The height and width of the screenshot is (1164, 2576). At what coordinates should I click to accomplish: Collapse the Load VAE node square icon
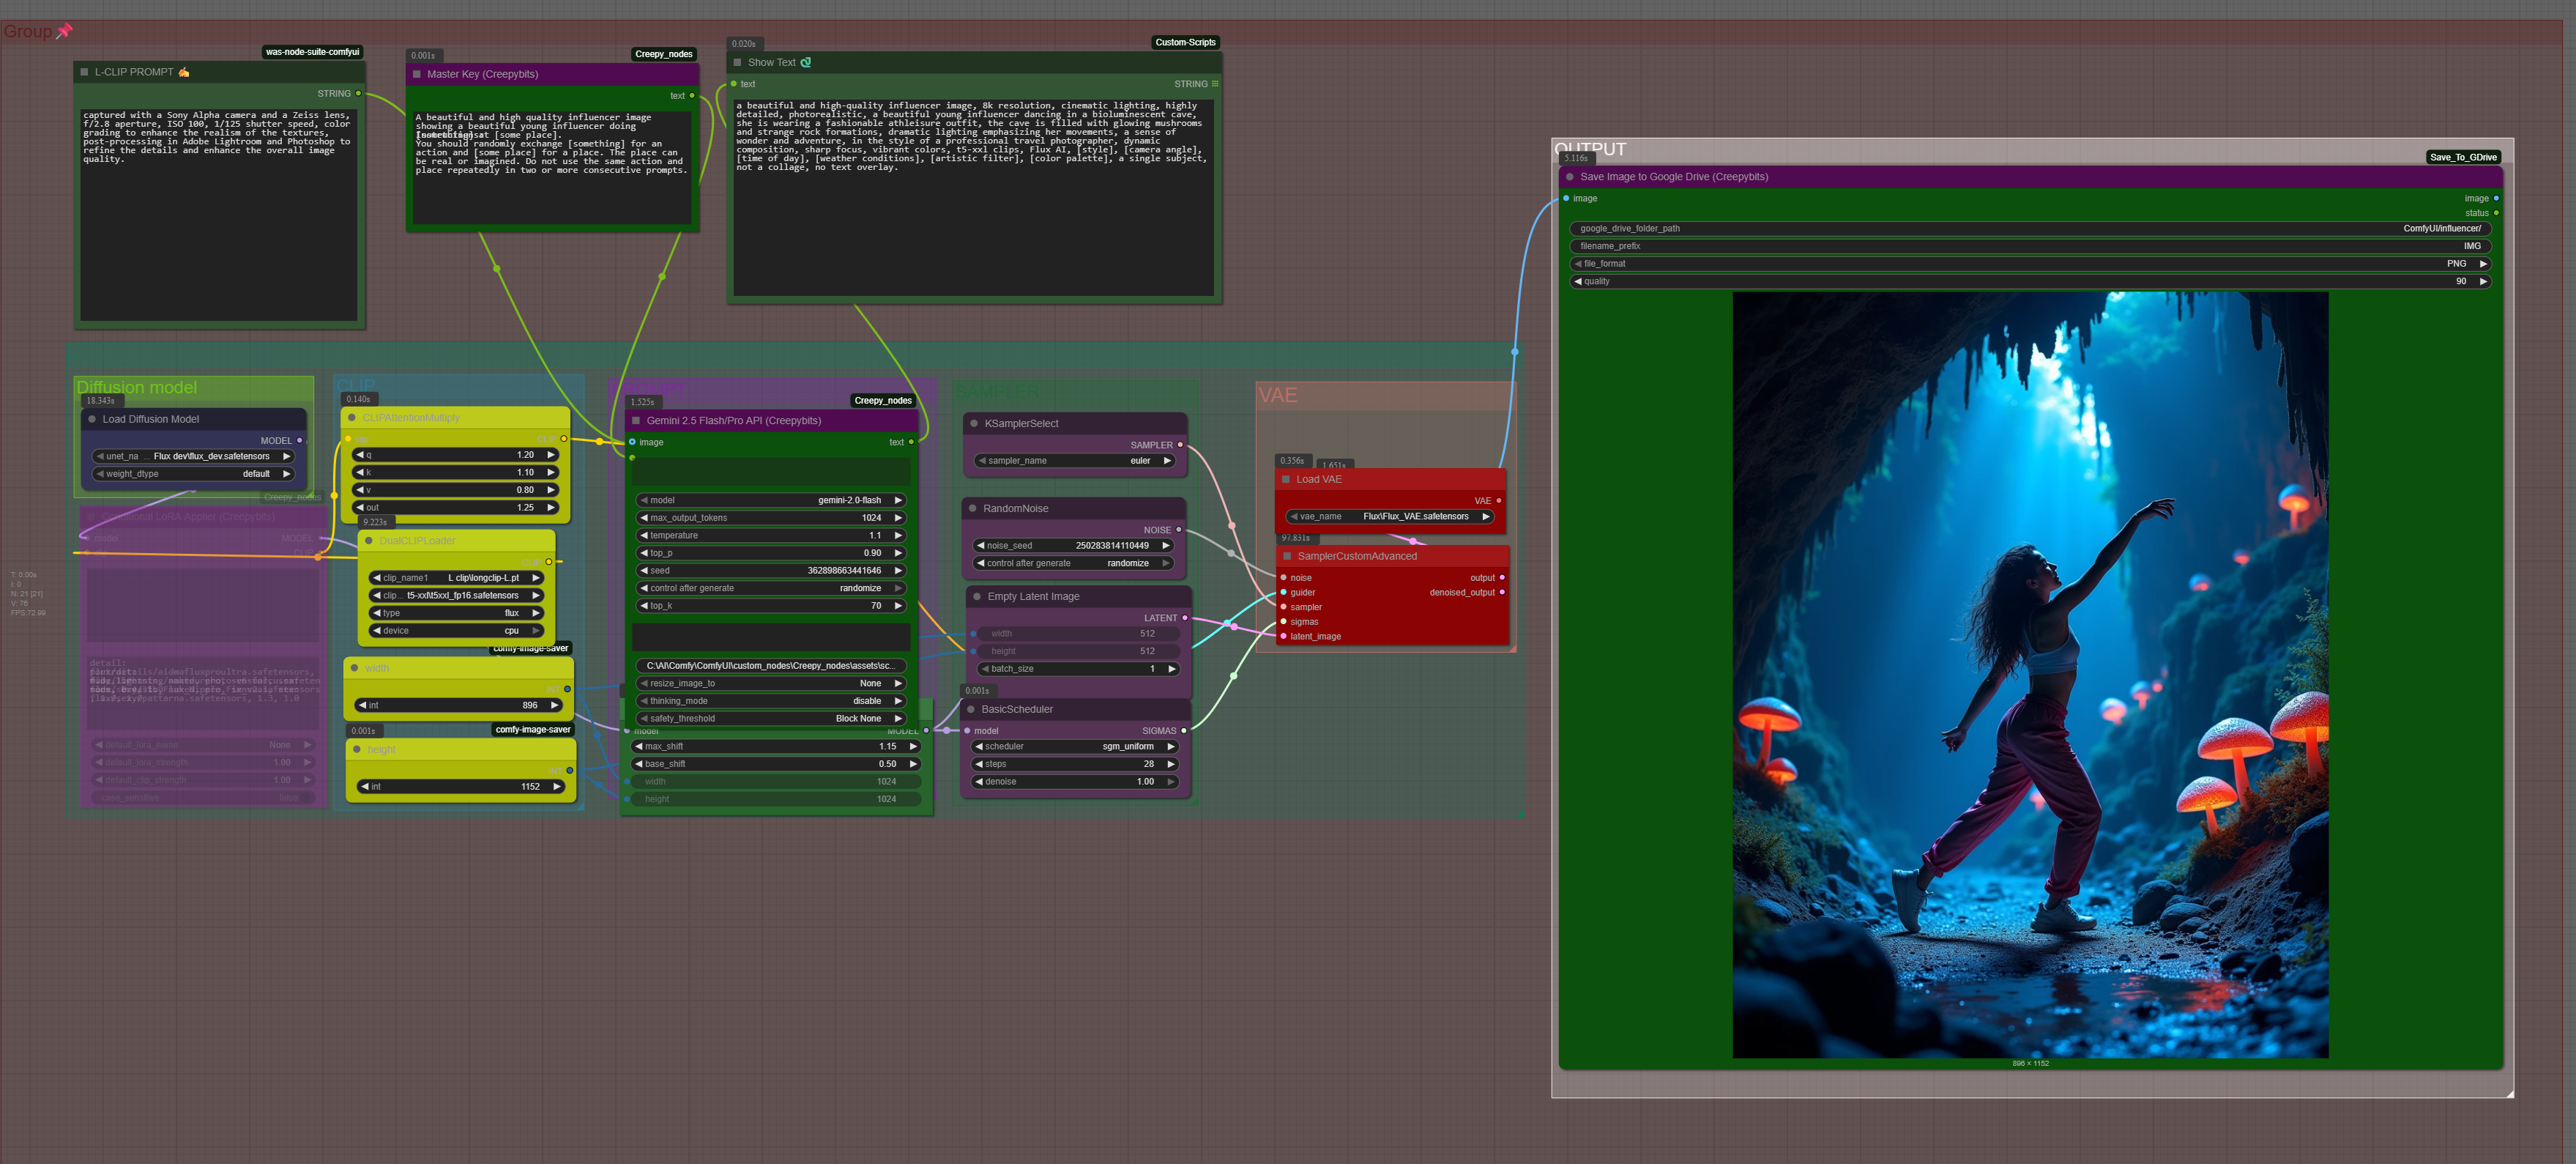(1286, 479)
